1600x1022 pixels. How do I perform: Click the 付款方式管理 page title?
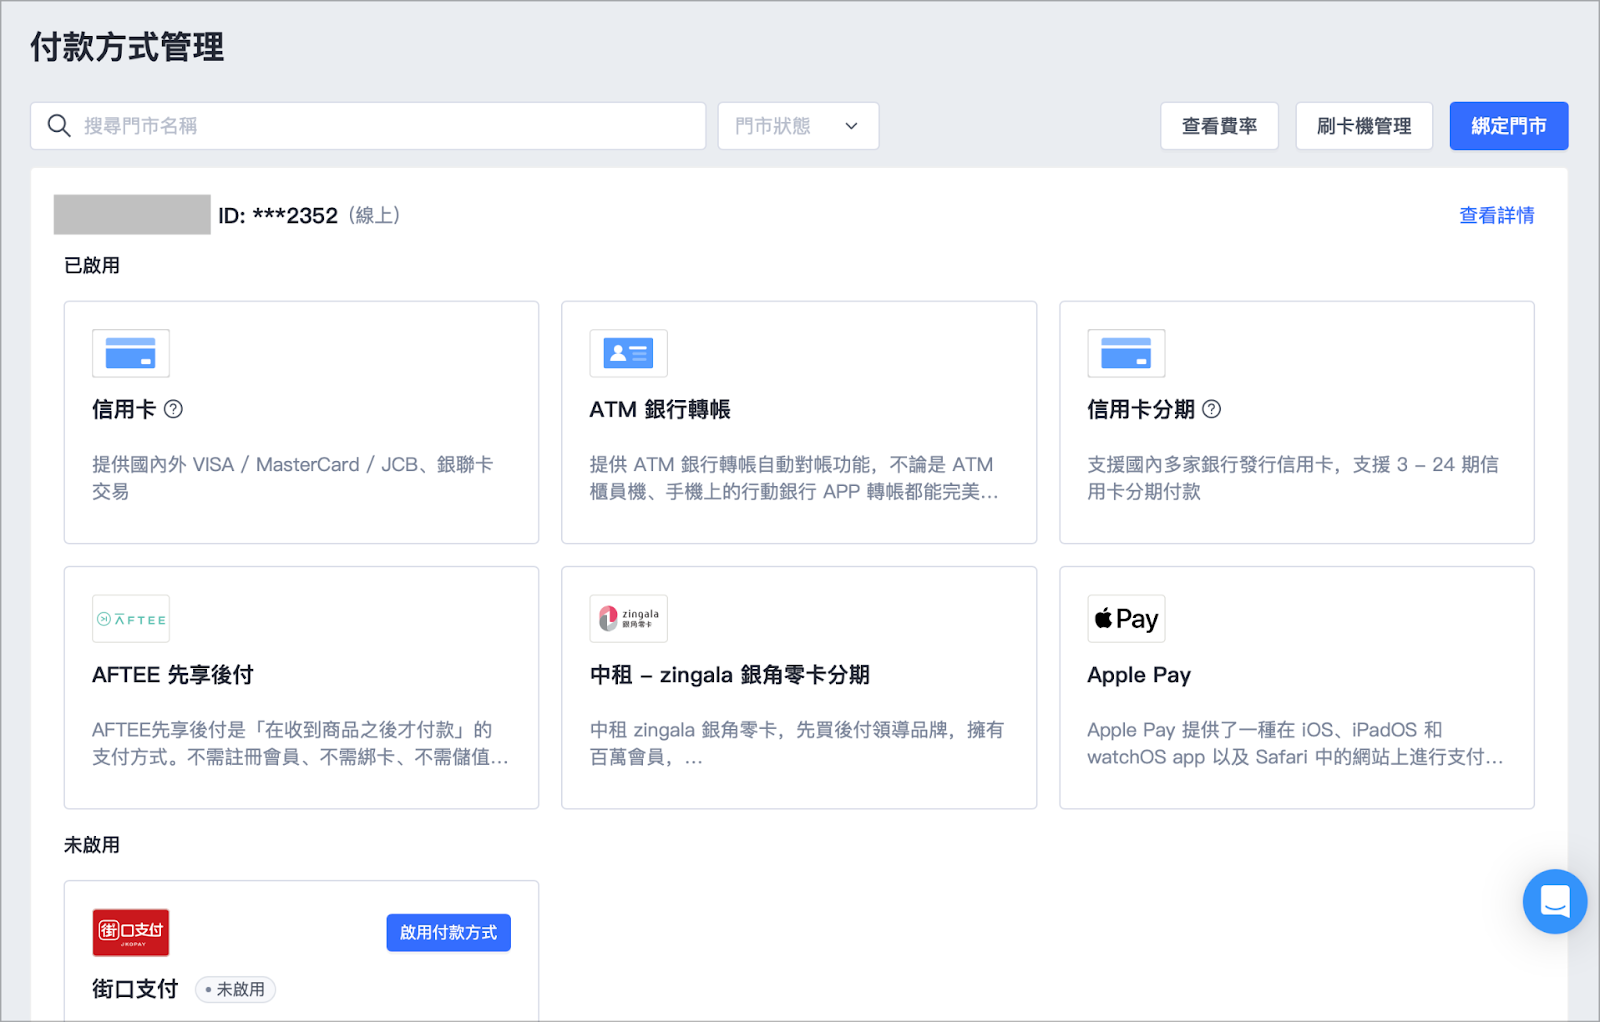pos(127,47)
